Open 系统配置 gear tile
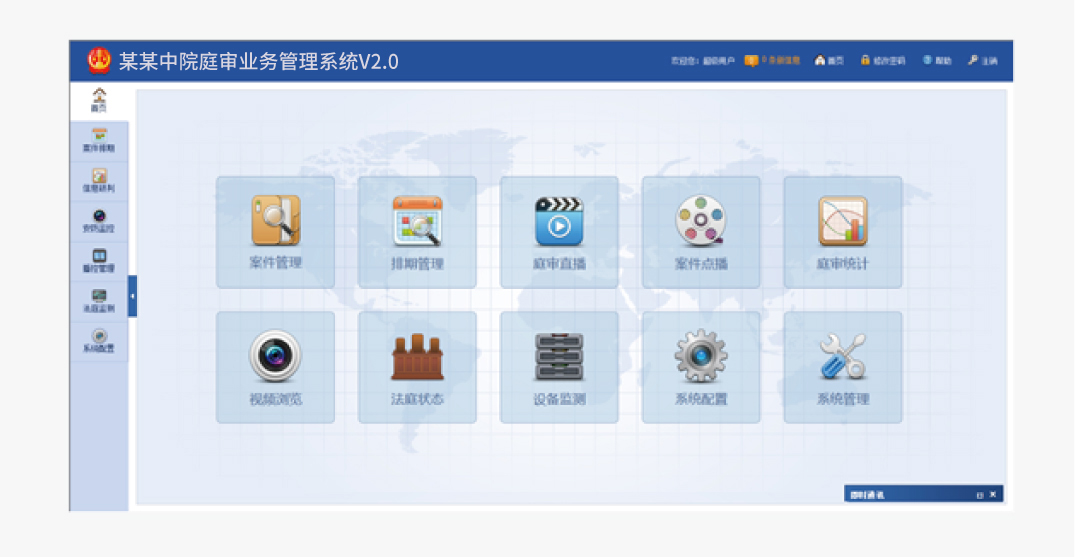 [x=701, y=366]
